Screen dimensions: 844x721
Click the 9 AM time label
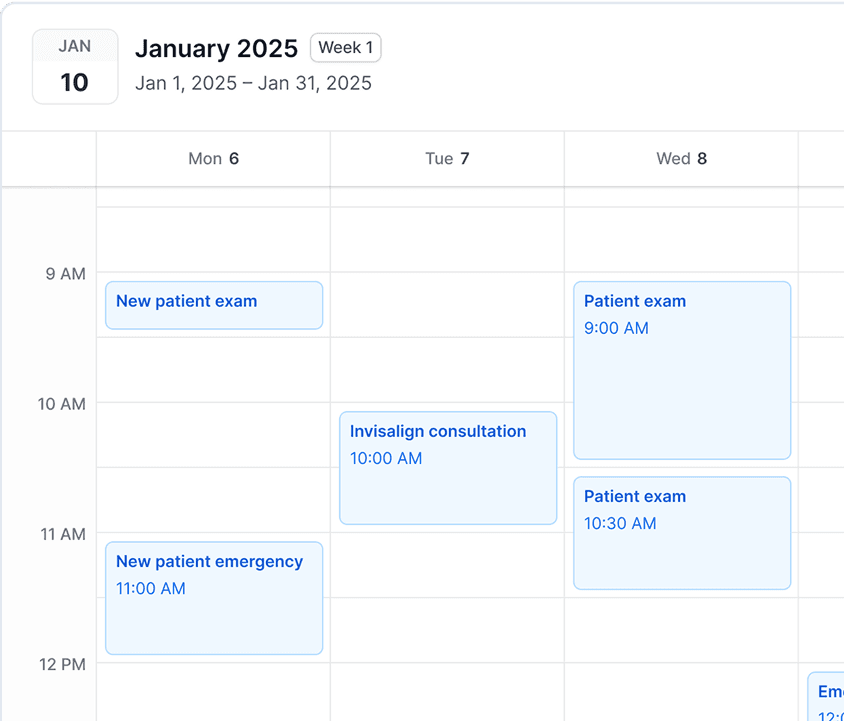click(x=66, y=273)
